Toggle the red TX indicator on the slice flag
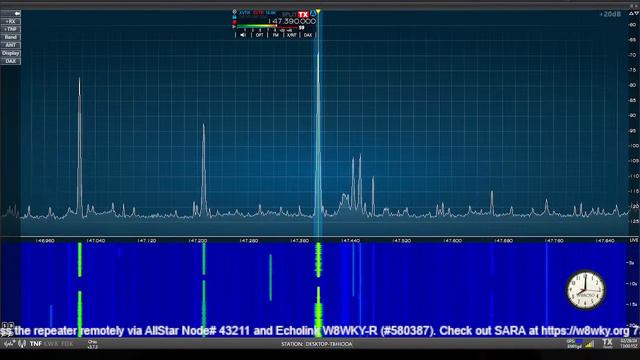The width and height of the screenshot is (640, 360). coord(303,14)
